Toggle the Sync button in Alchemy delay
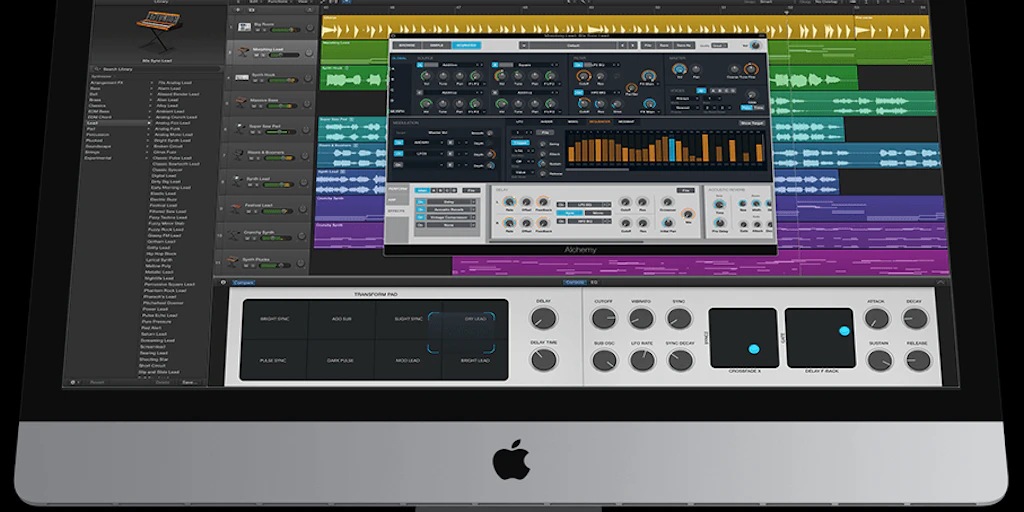The width and height of the screenshot is (1024, 512). (570, 213)
